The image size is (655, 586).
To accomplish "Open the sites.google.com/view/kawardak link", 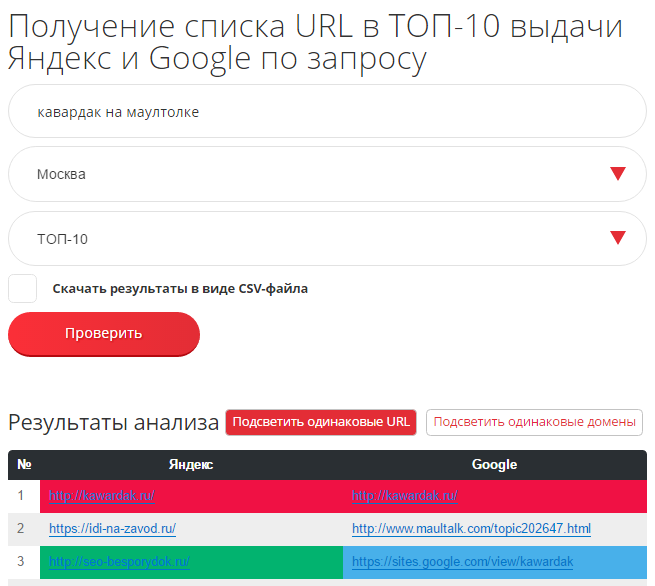I will click(x=463, y=562).
